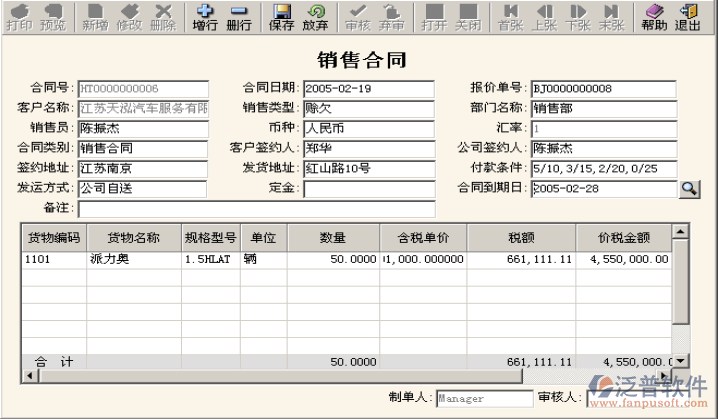The height and width of the screenshot is (419, 718).
Task: Select the 派力奥 goods name cell
Action: [x=133, y=259]
